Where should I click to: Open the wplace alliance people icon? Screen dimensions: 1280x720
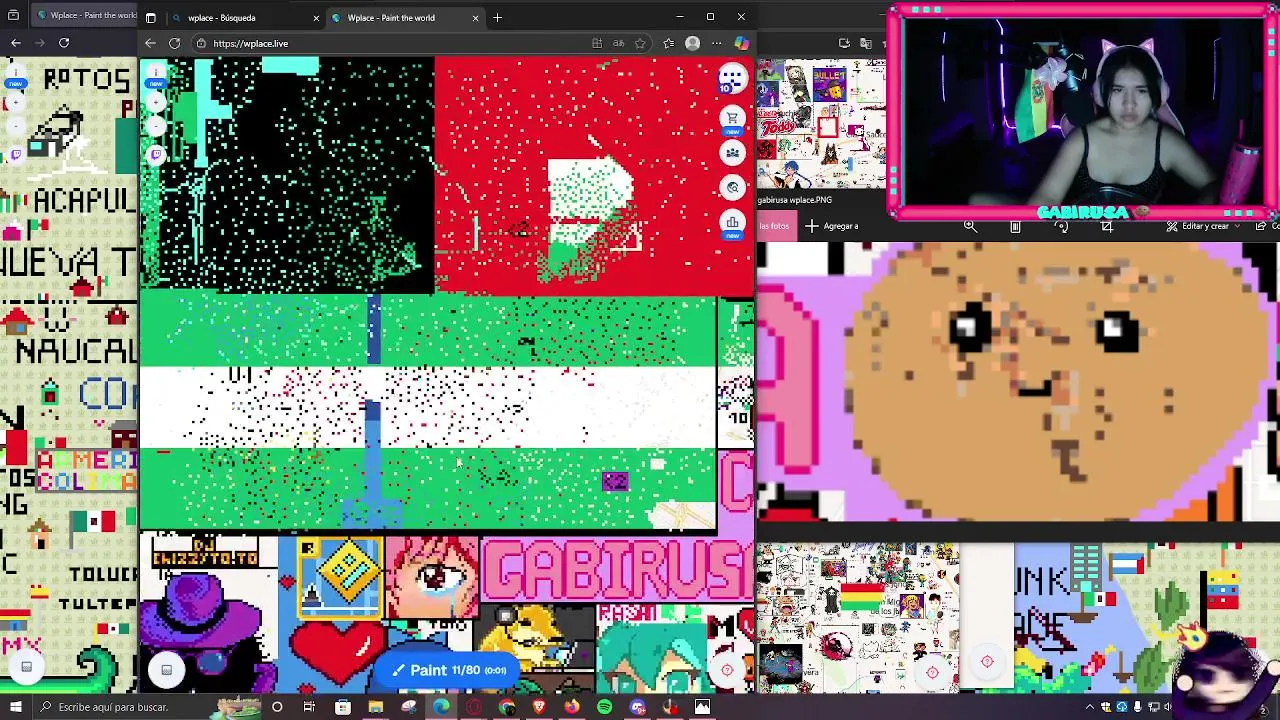click(x=733, y=153)
